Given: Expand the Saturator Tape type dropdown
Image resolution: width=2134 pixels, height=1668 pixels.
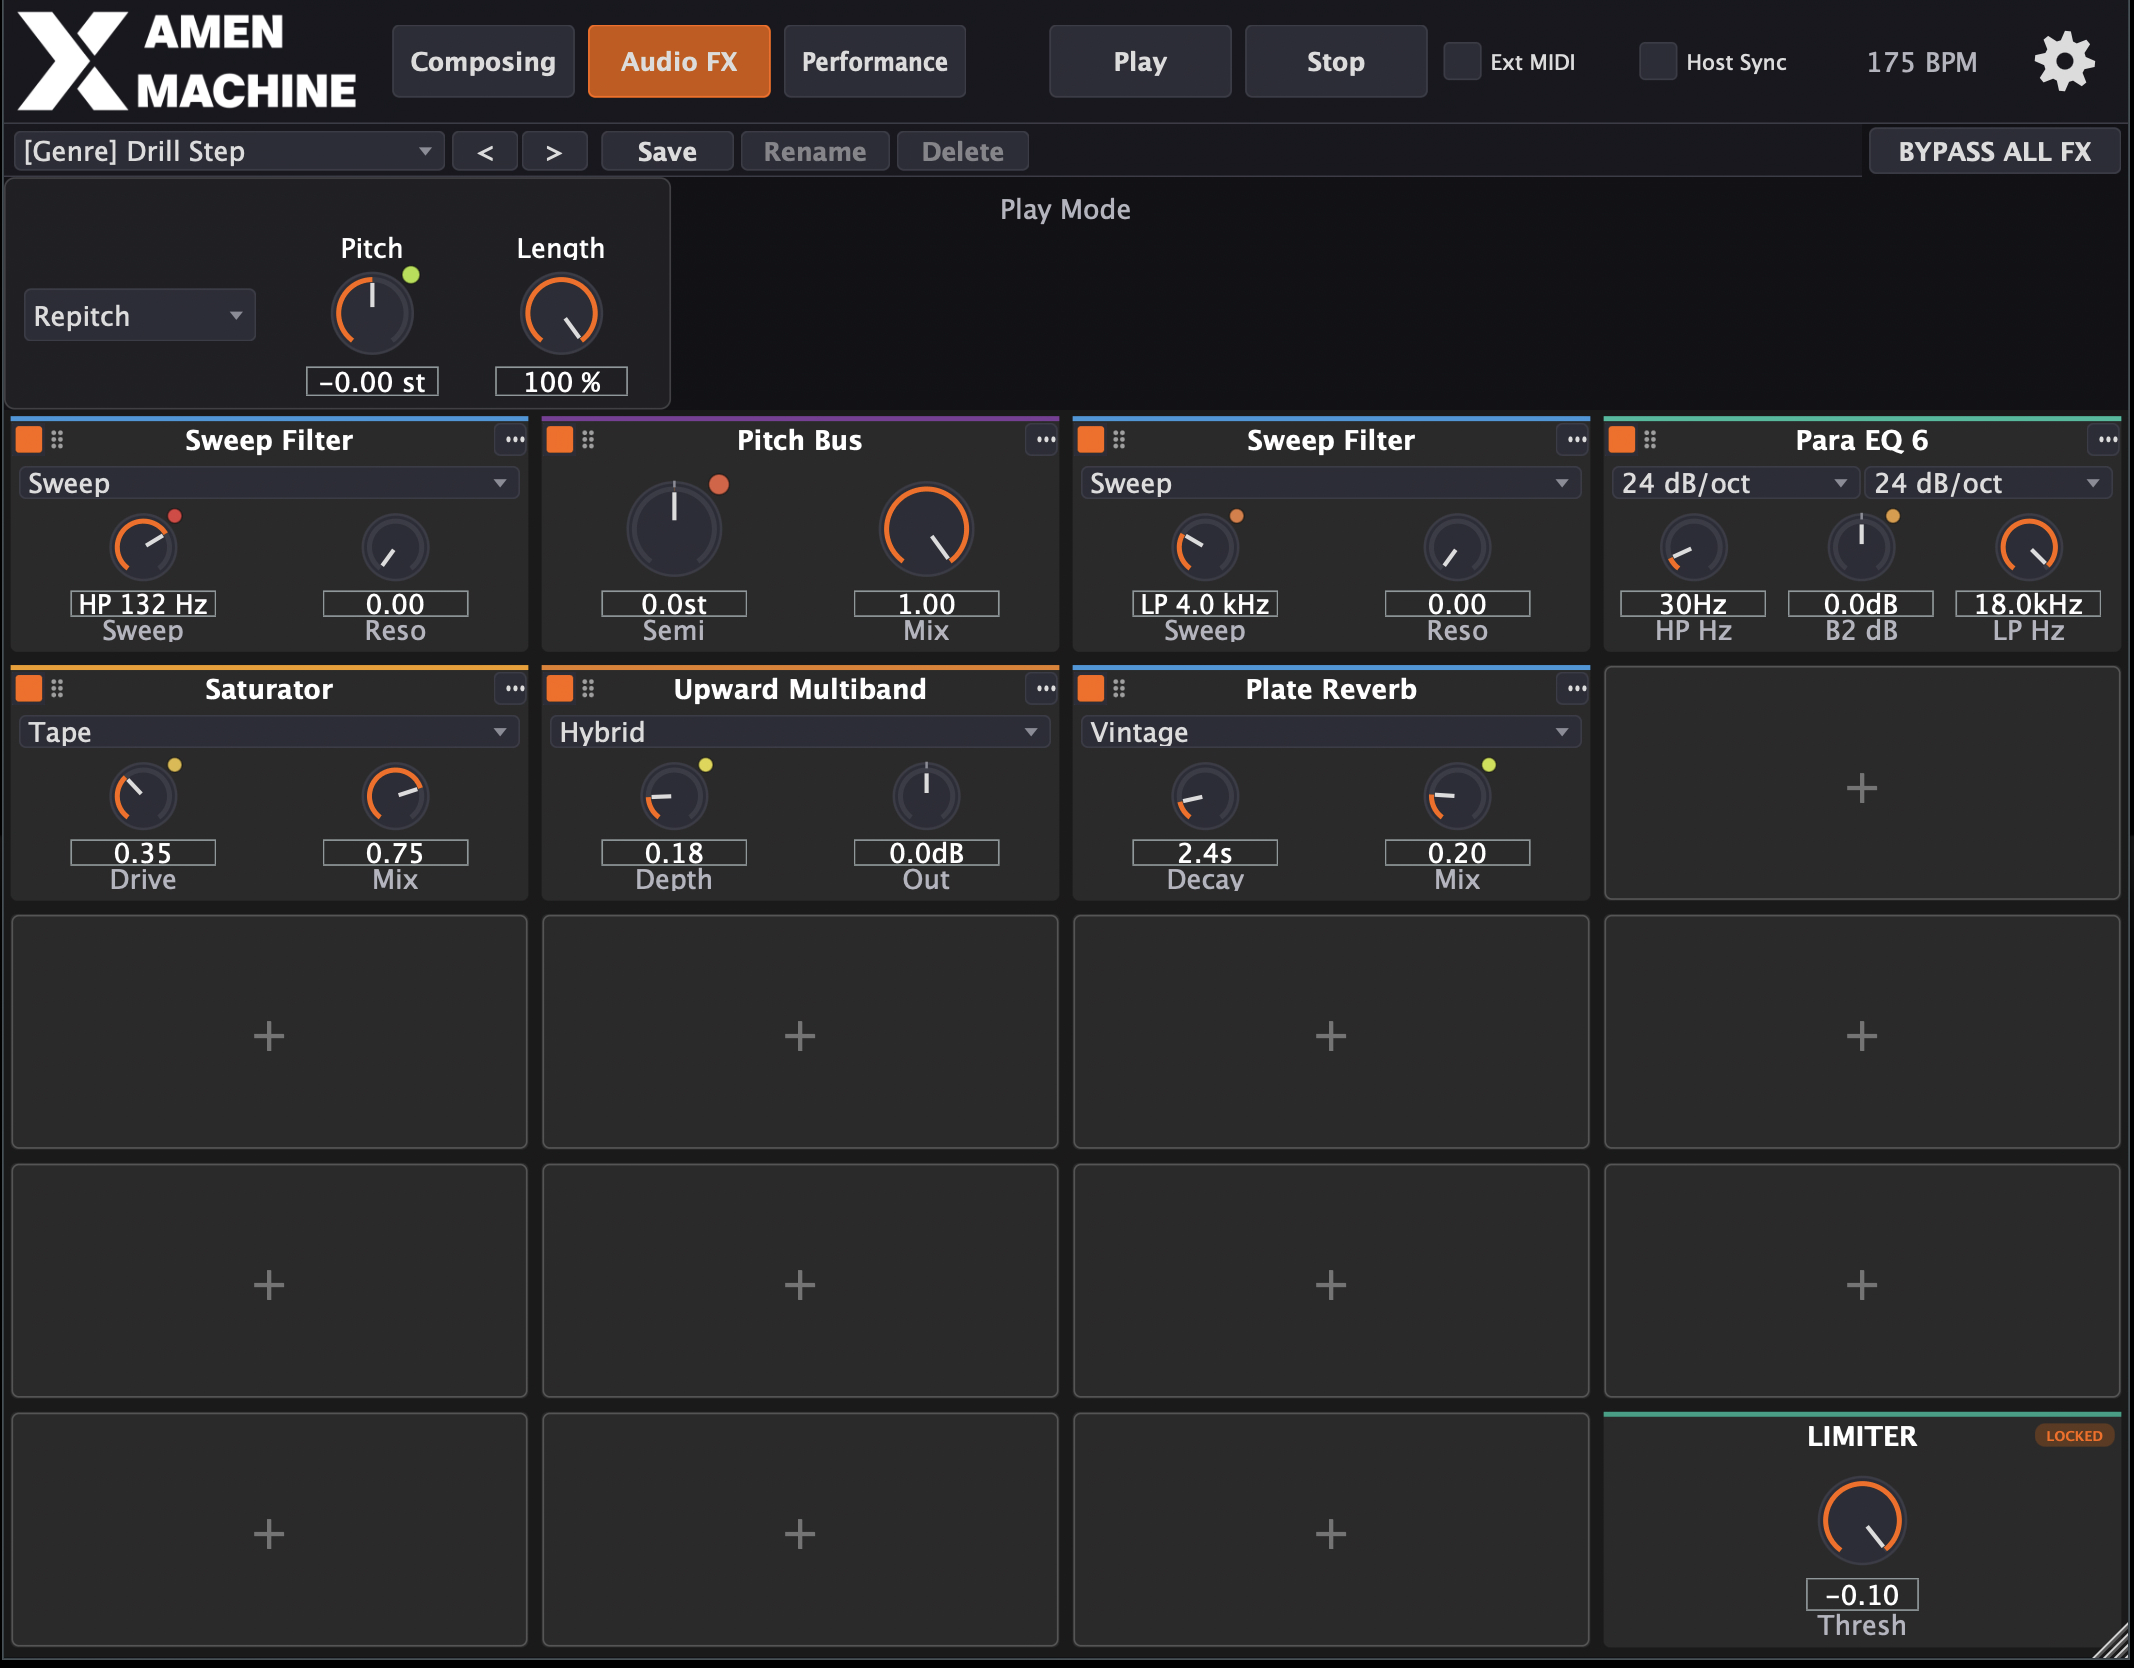Looking at the screenshot, I should click(268, 732).
